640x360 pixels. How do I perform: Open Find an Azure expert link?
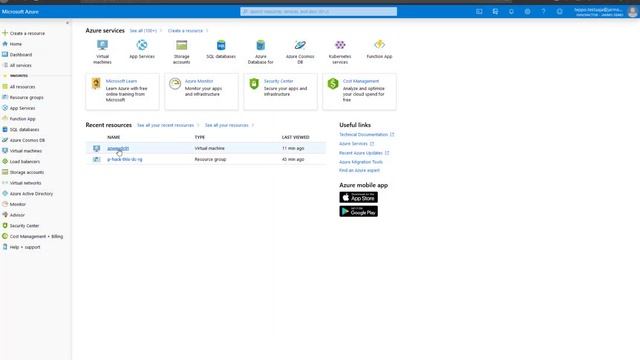coord(359,170)
